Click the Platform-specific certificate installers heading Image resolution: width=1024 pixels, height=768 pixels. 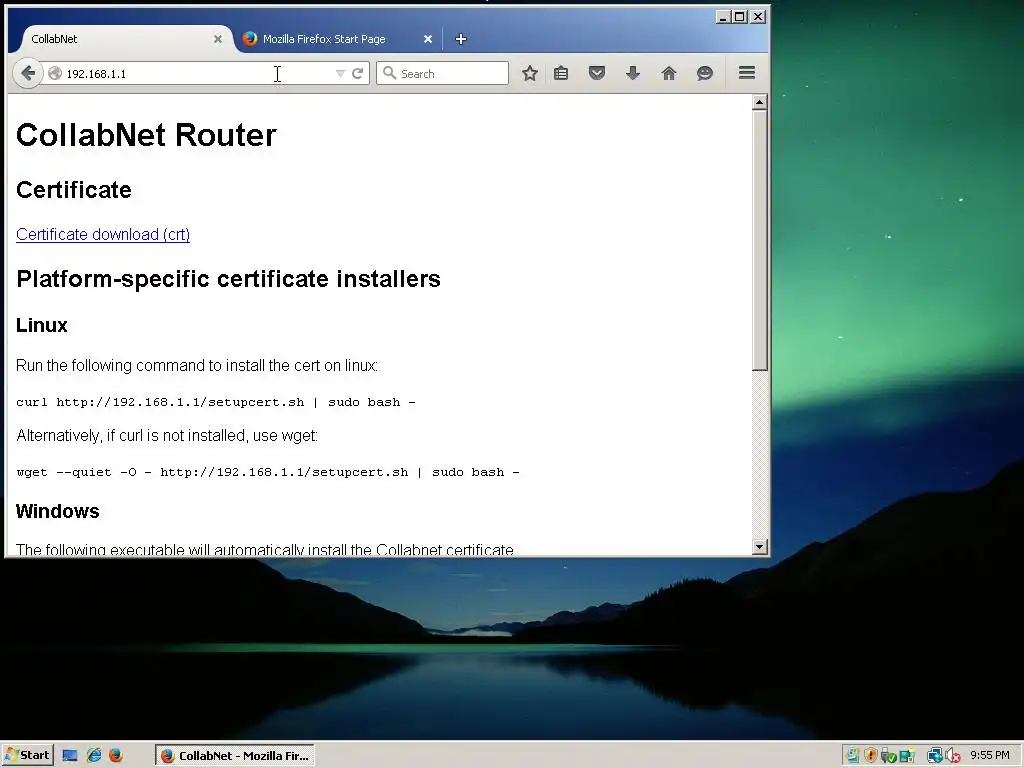point(228,279)
